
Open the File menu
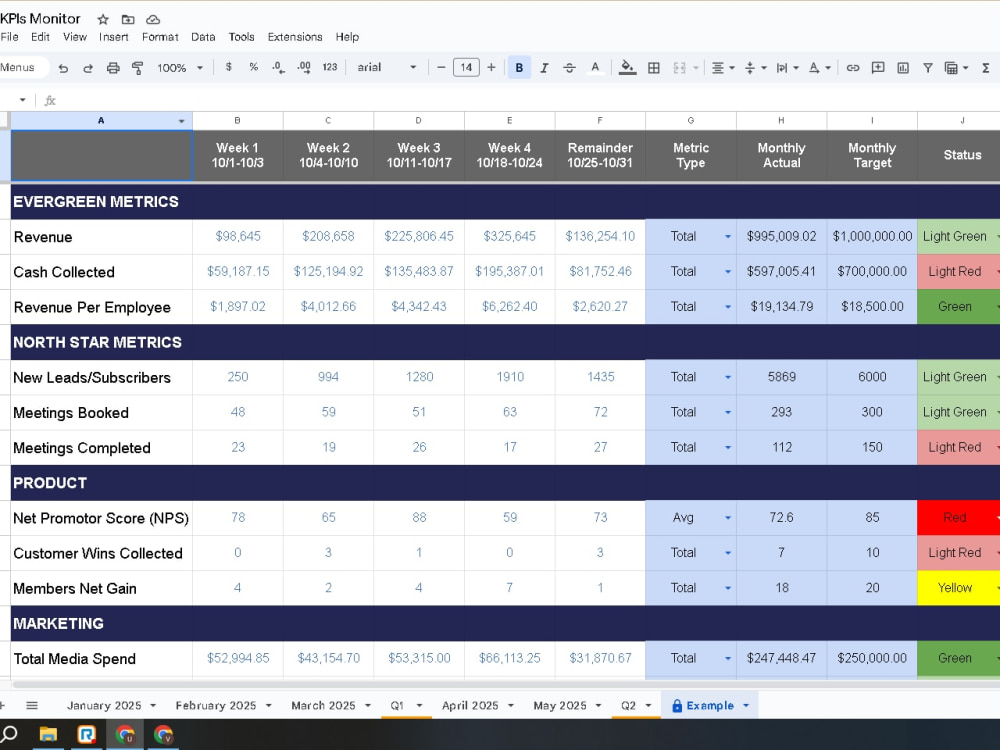coord(10,37)
